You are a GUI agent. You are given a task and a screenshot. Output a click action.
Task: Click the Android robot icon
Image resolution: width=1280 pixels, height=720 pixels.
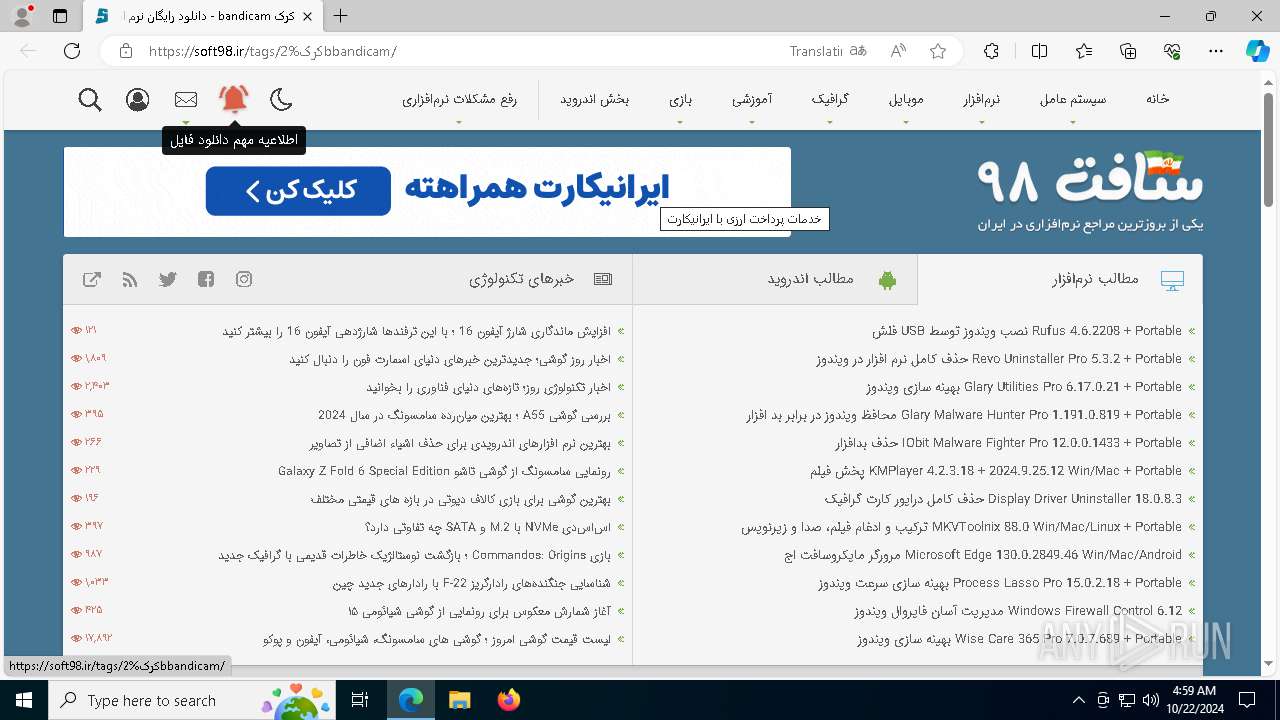coord(887,280)
